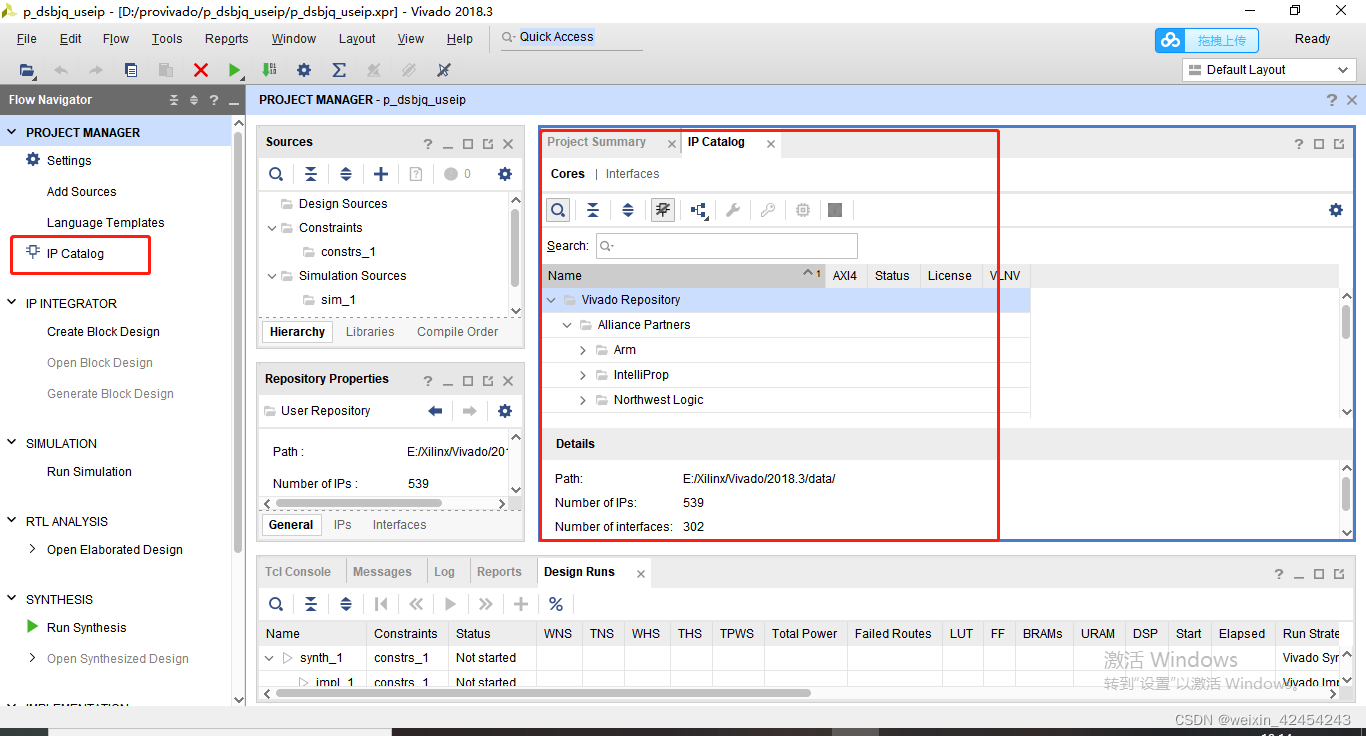Collapse the Vivado Repository tree node
This screenshot has height=736, width=1366.
pyautogui.click(x=551, y=300)
